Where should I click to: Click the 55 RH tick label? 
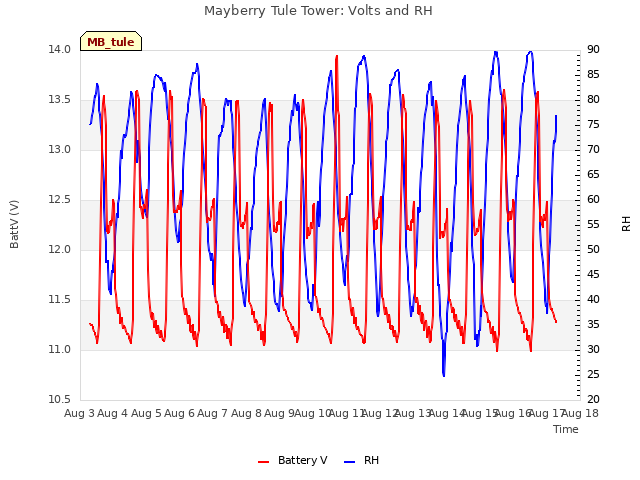point(593,224)
